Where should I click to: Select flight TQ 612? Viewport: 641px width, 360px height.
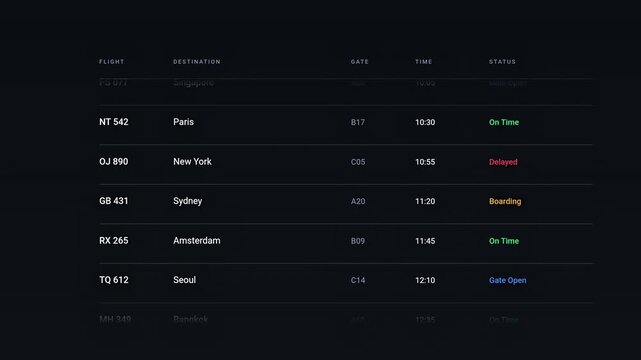(114, 280)
